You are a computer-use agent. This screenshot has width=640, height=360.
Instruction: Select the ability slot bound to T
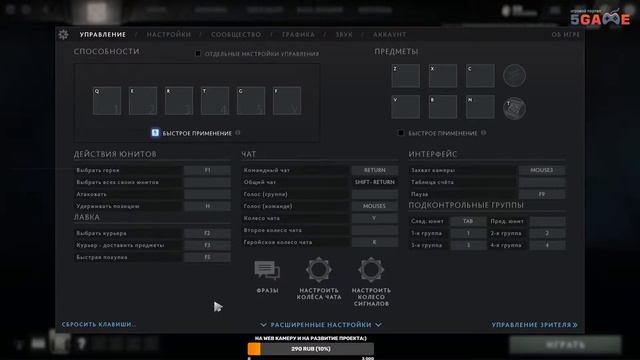coord(215,100)
